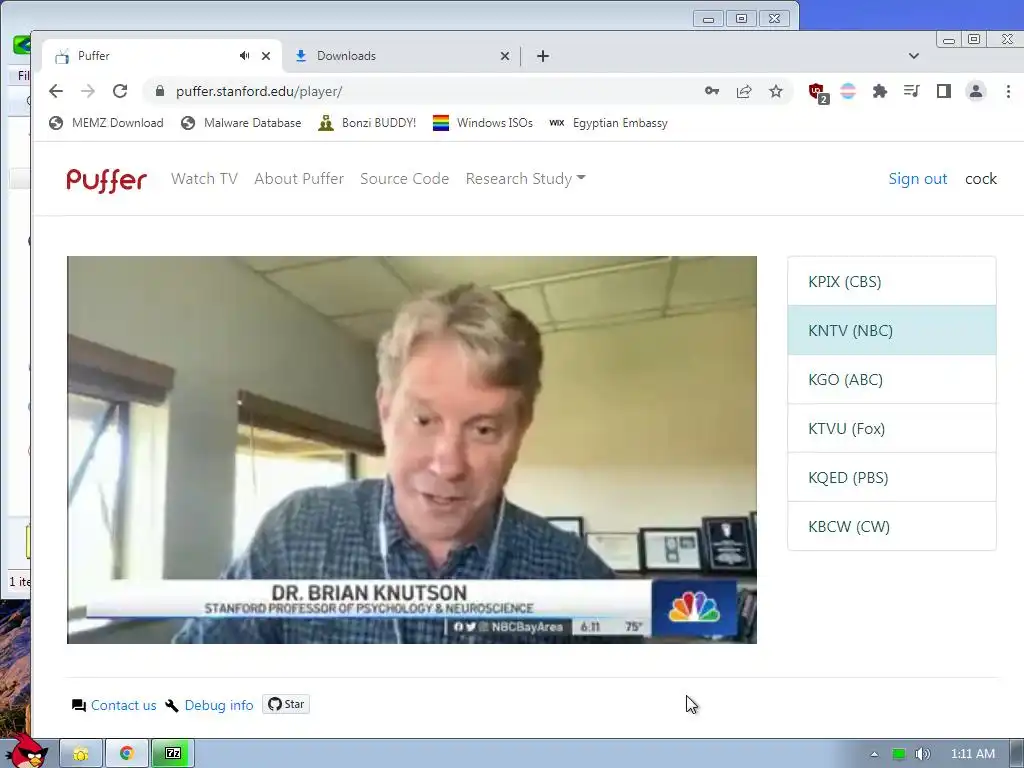This screenshot has height=768, width=1024.
Task: Open a new tab with plus button
Action: [x=543, y=56]
